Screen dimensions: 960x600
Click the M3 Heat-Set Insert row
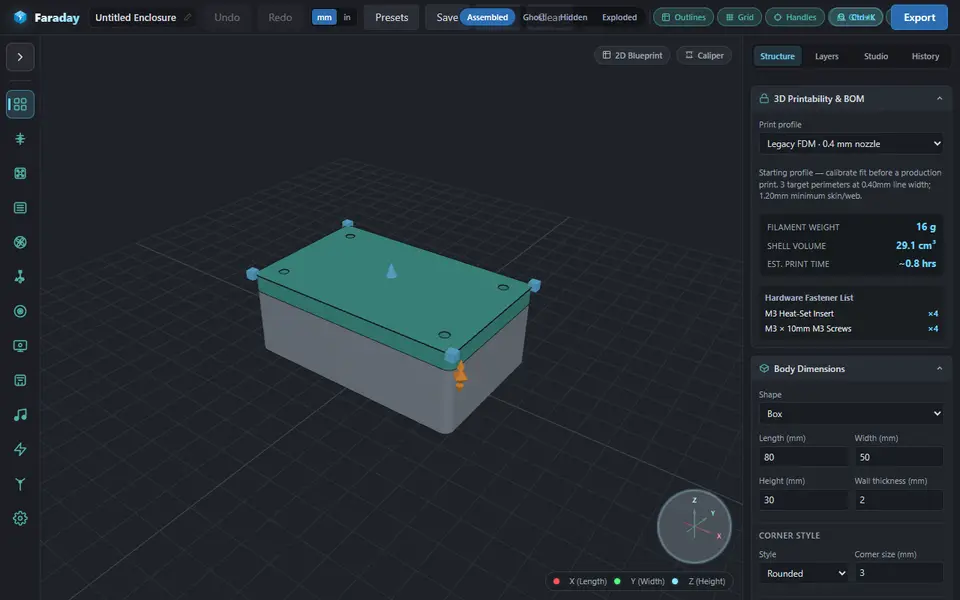click(x=851, y=313)
